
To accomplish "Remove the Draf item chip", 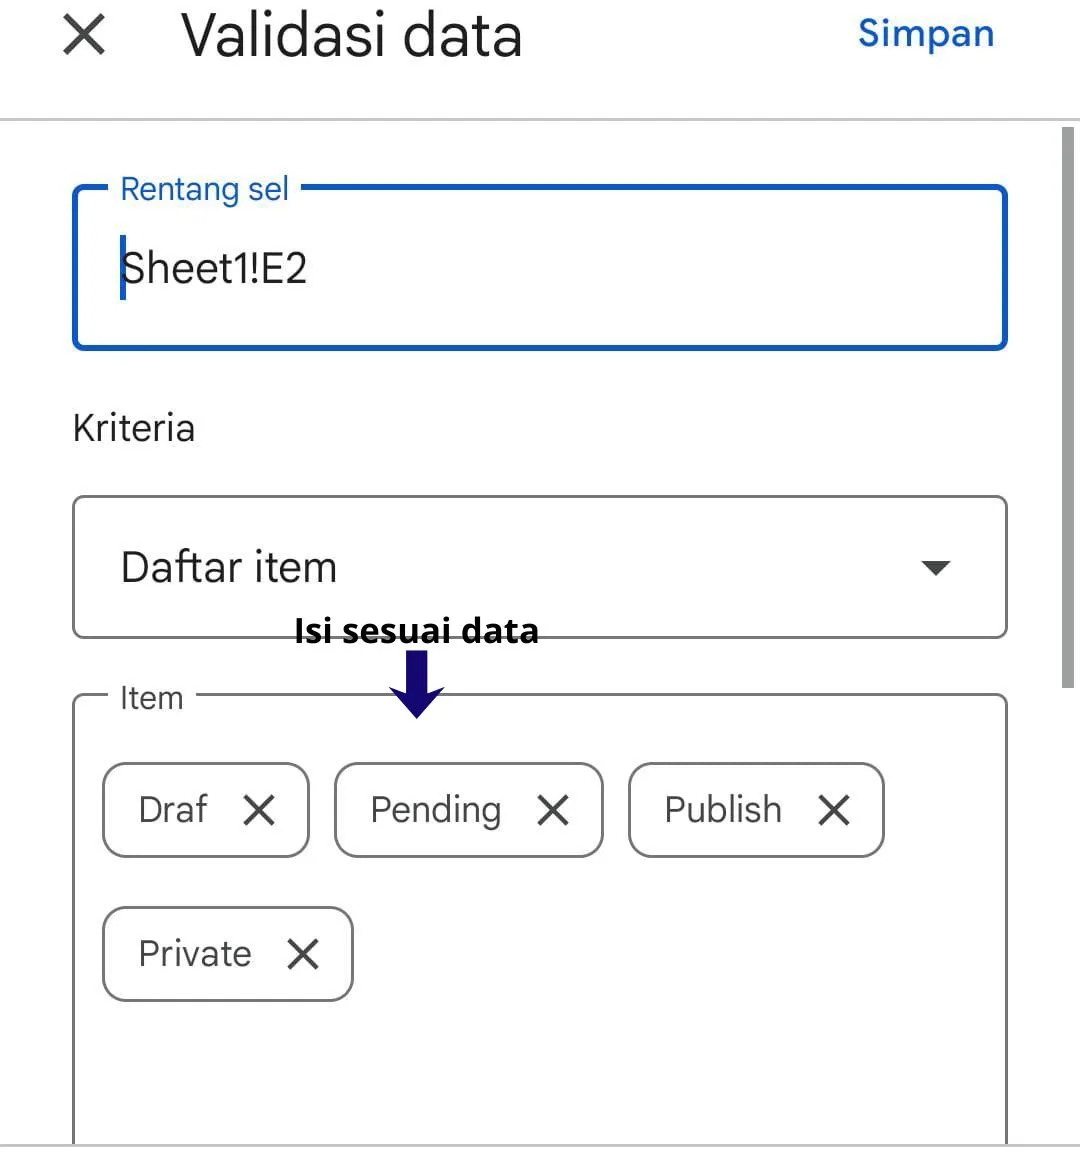I will point(259,810).
